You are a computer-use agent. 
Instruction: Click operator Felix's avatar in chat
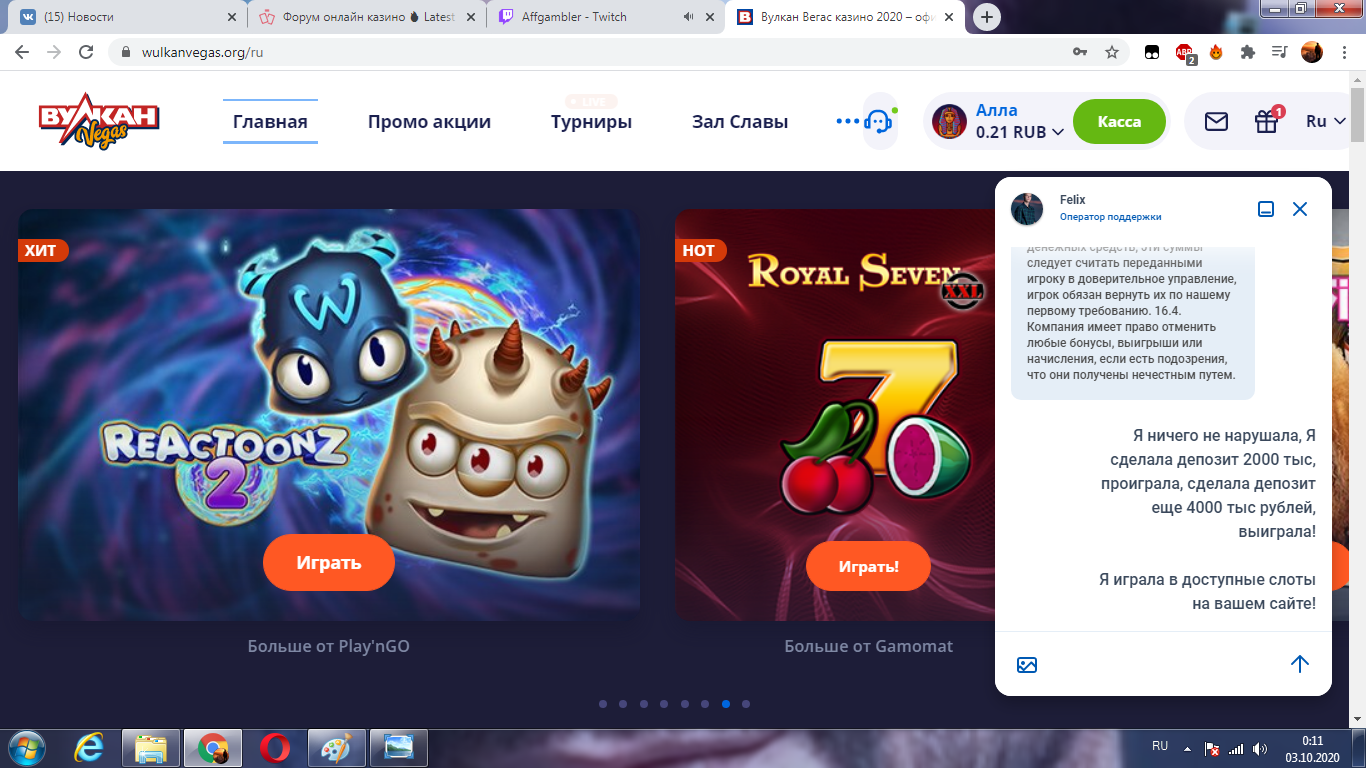click(x=1027, y=208)
